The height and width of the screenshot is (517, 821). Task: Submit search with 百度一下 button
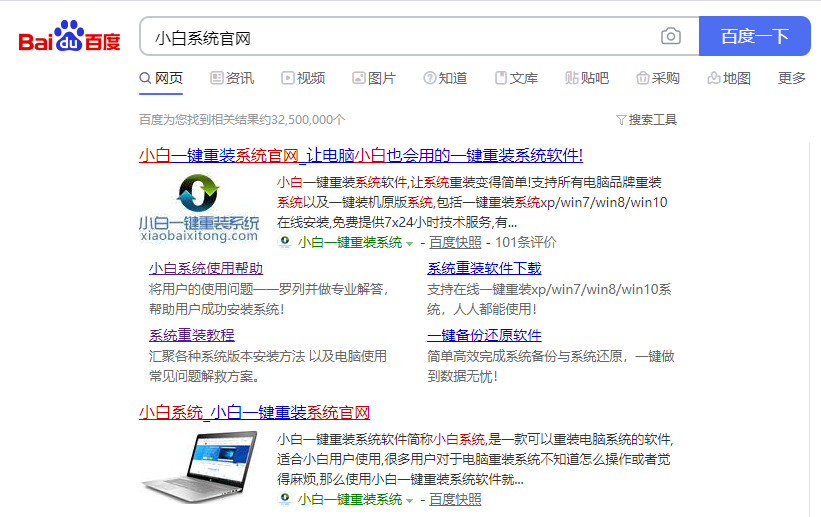[755, 36]
